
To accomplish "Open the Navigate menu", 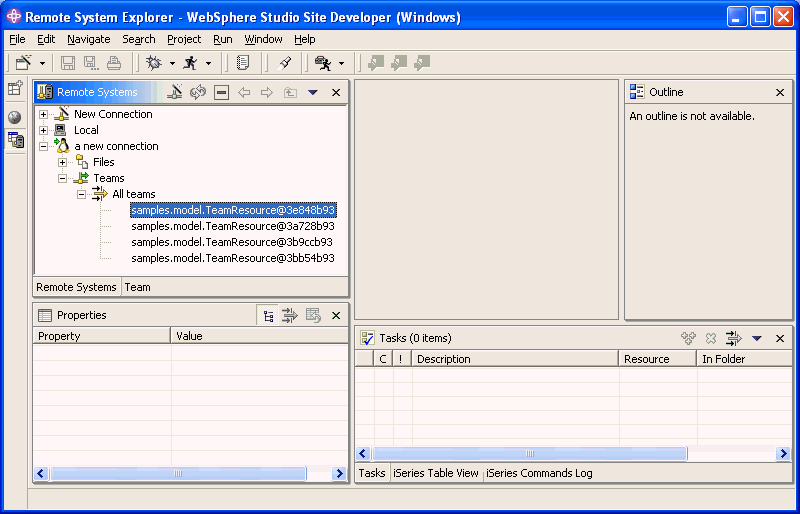I will pyautogui.click(x=88, y=39).
